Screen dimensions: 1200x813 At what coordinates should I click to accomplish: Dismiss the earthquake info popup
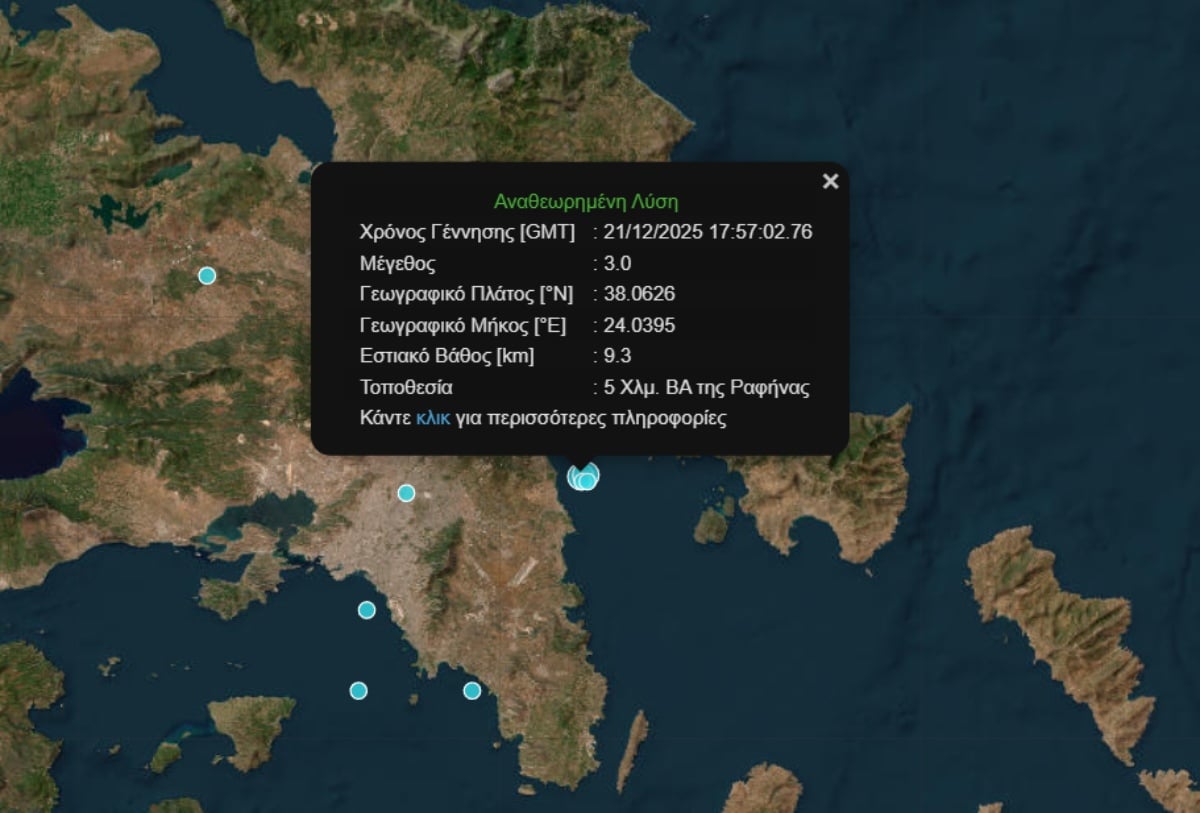[830, 181]
